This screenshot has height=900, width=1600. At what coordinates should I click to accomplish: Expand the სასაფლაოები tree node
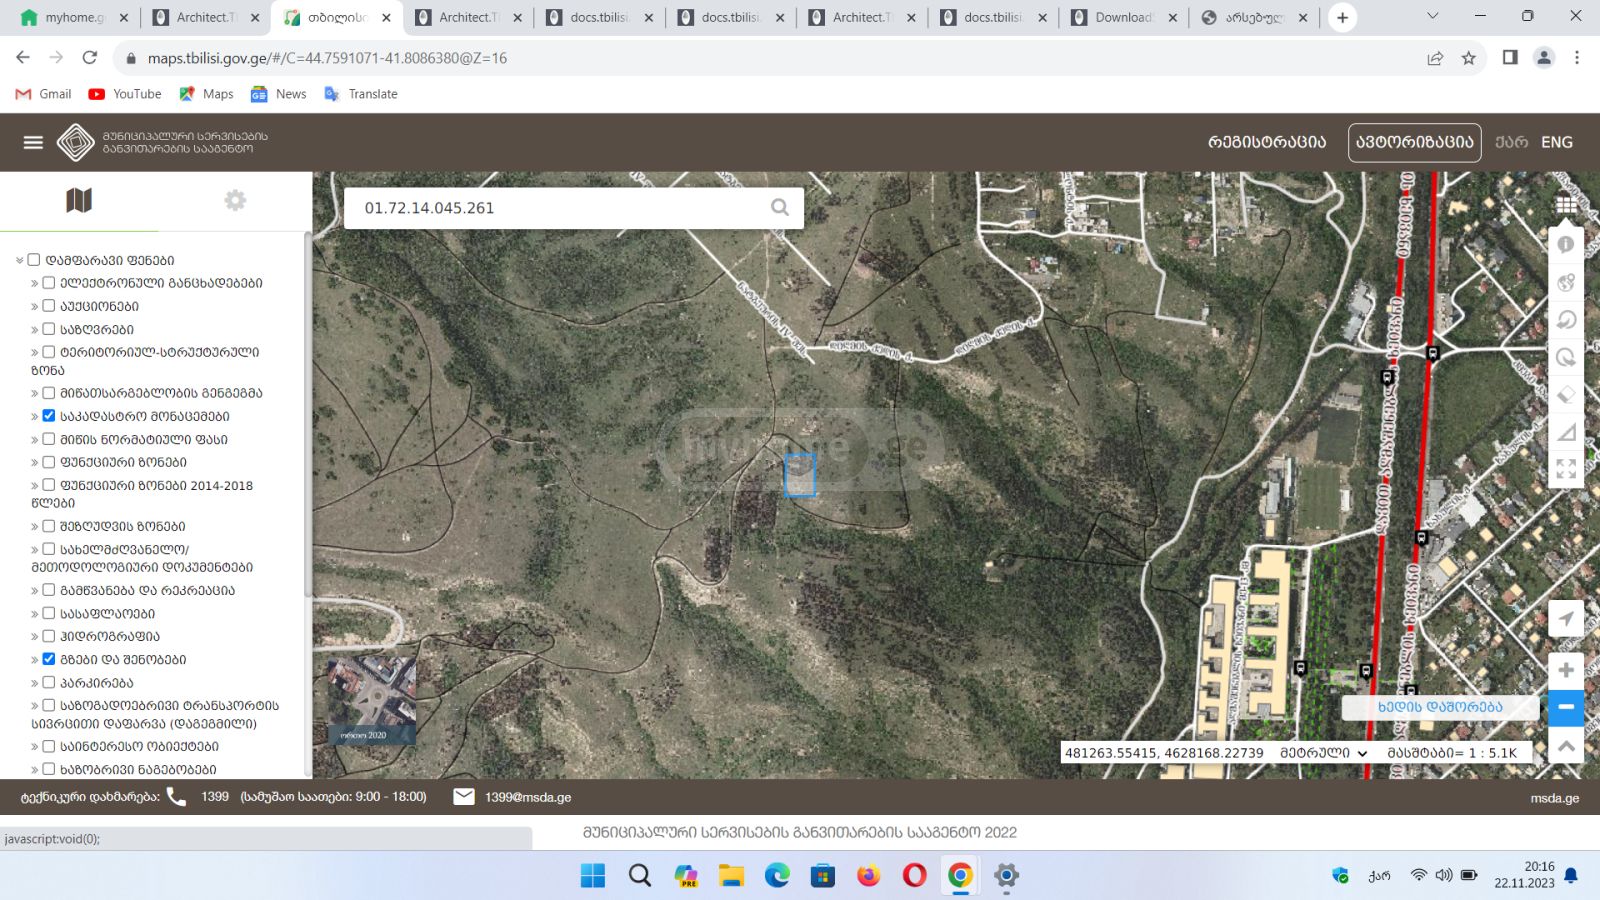34,613
